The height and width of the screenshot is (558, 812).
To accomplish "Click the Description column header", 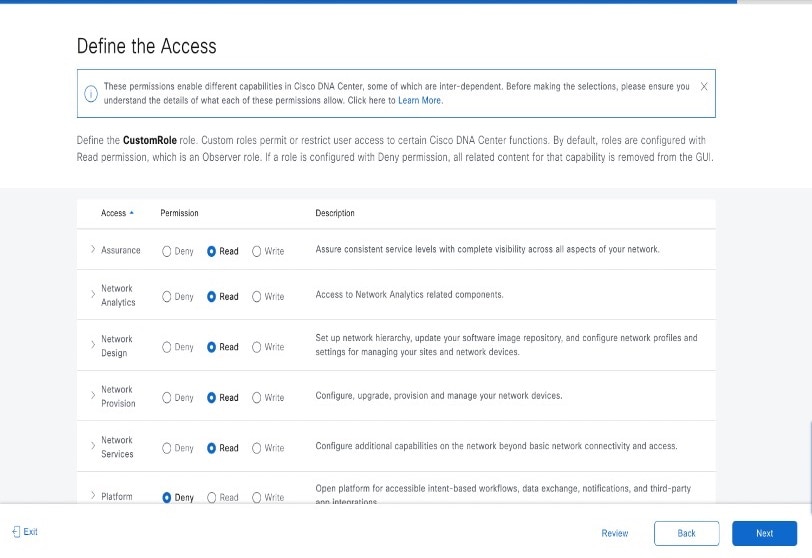I will click(335, 213).
